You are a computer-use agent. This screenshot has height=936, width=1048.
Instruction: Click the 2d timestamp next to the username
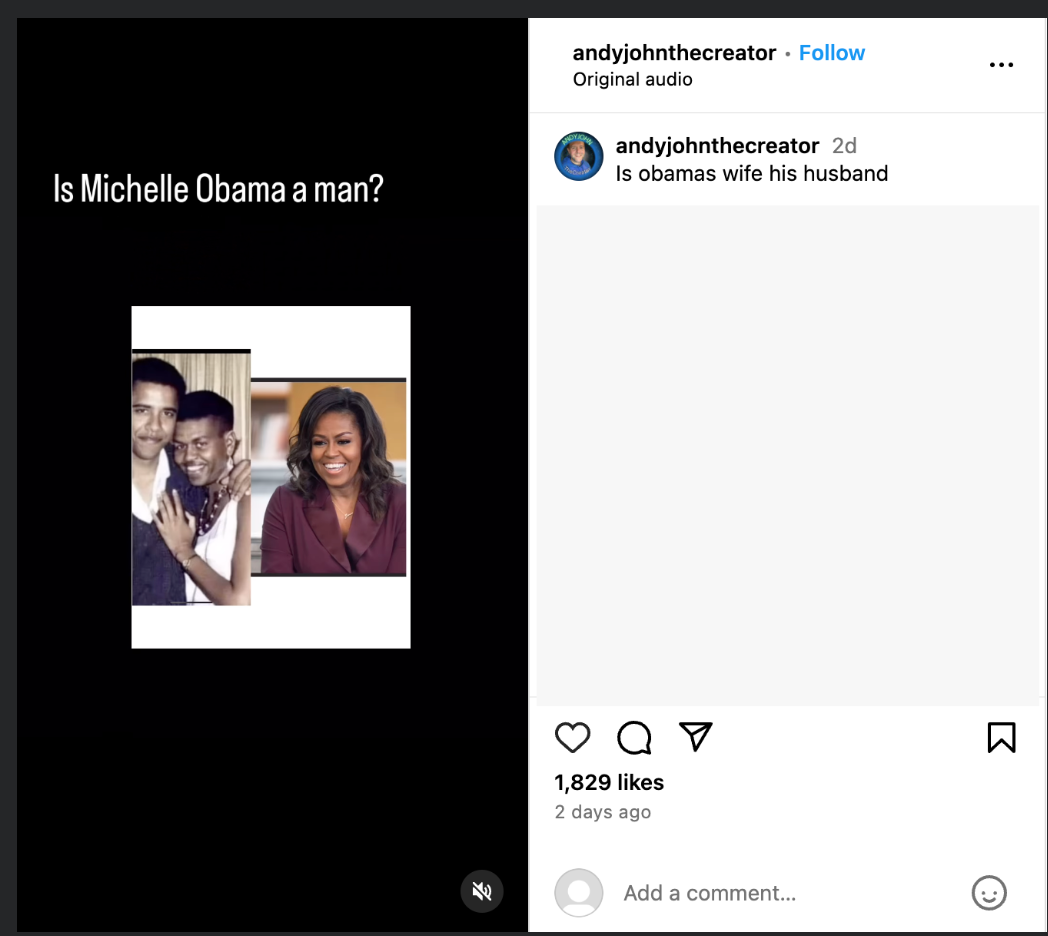tap(843, 145)
